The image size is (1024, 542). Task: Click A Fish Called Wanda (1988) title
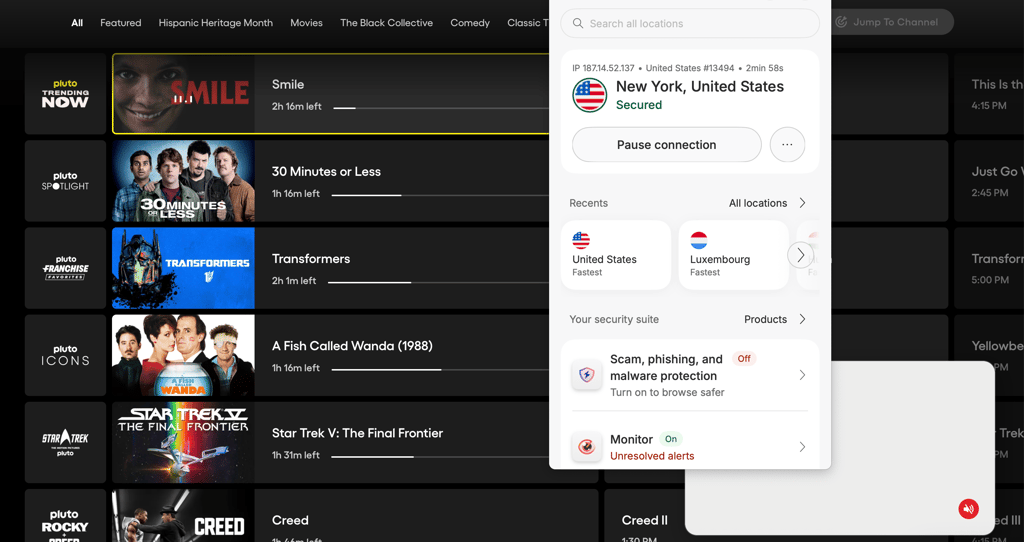point(352,346)
